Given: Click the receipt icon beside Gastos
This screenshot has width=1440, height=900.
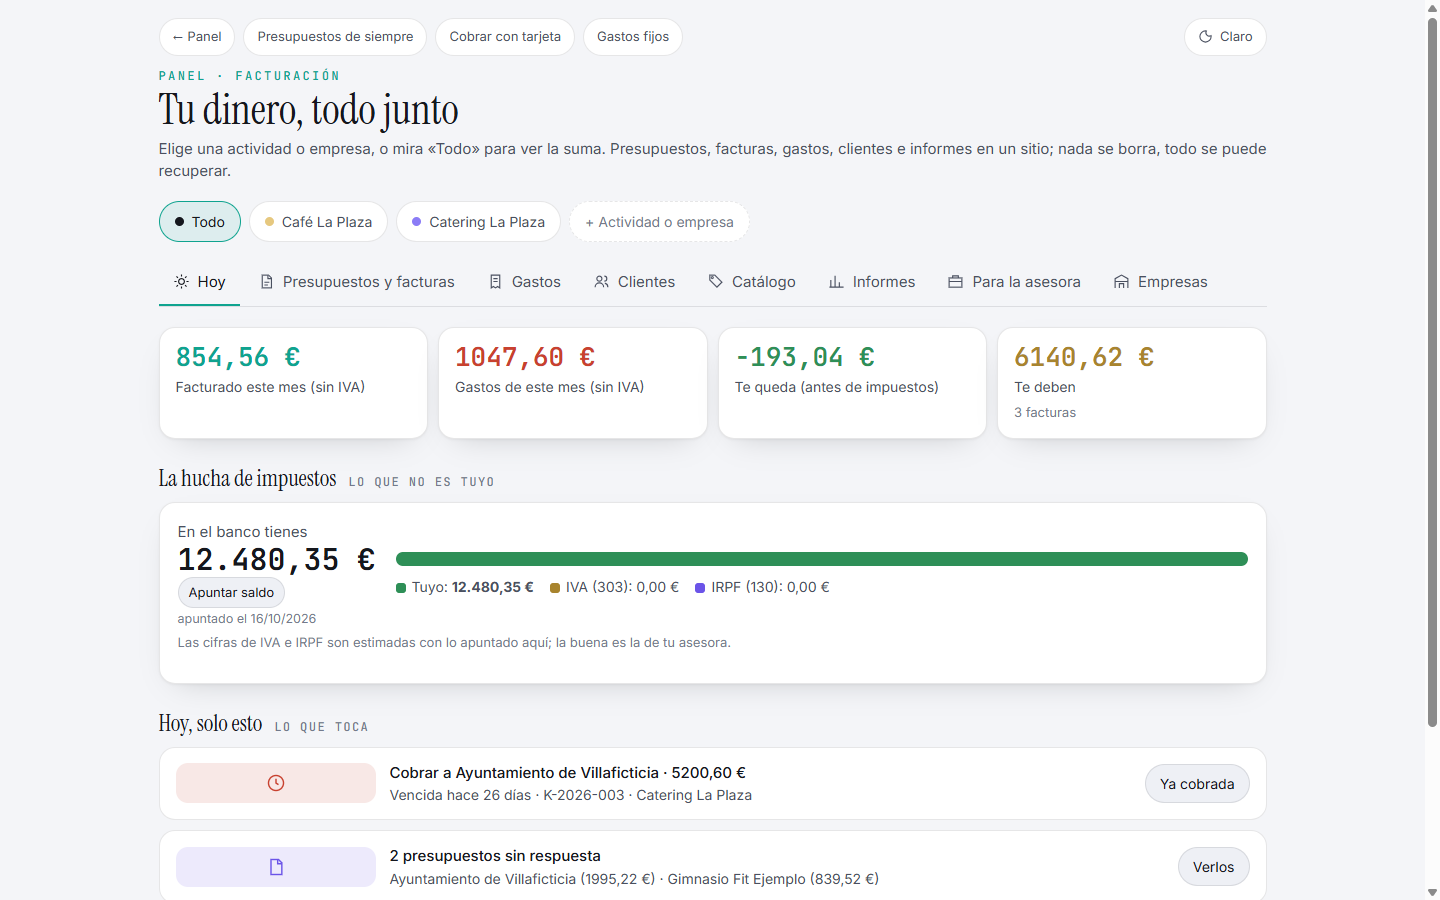Looking at the screenshot, I should pos(496,282).
